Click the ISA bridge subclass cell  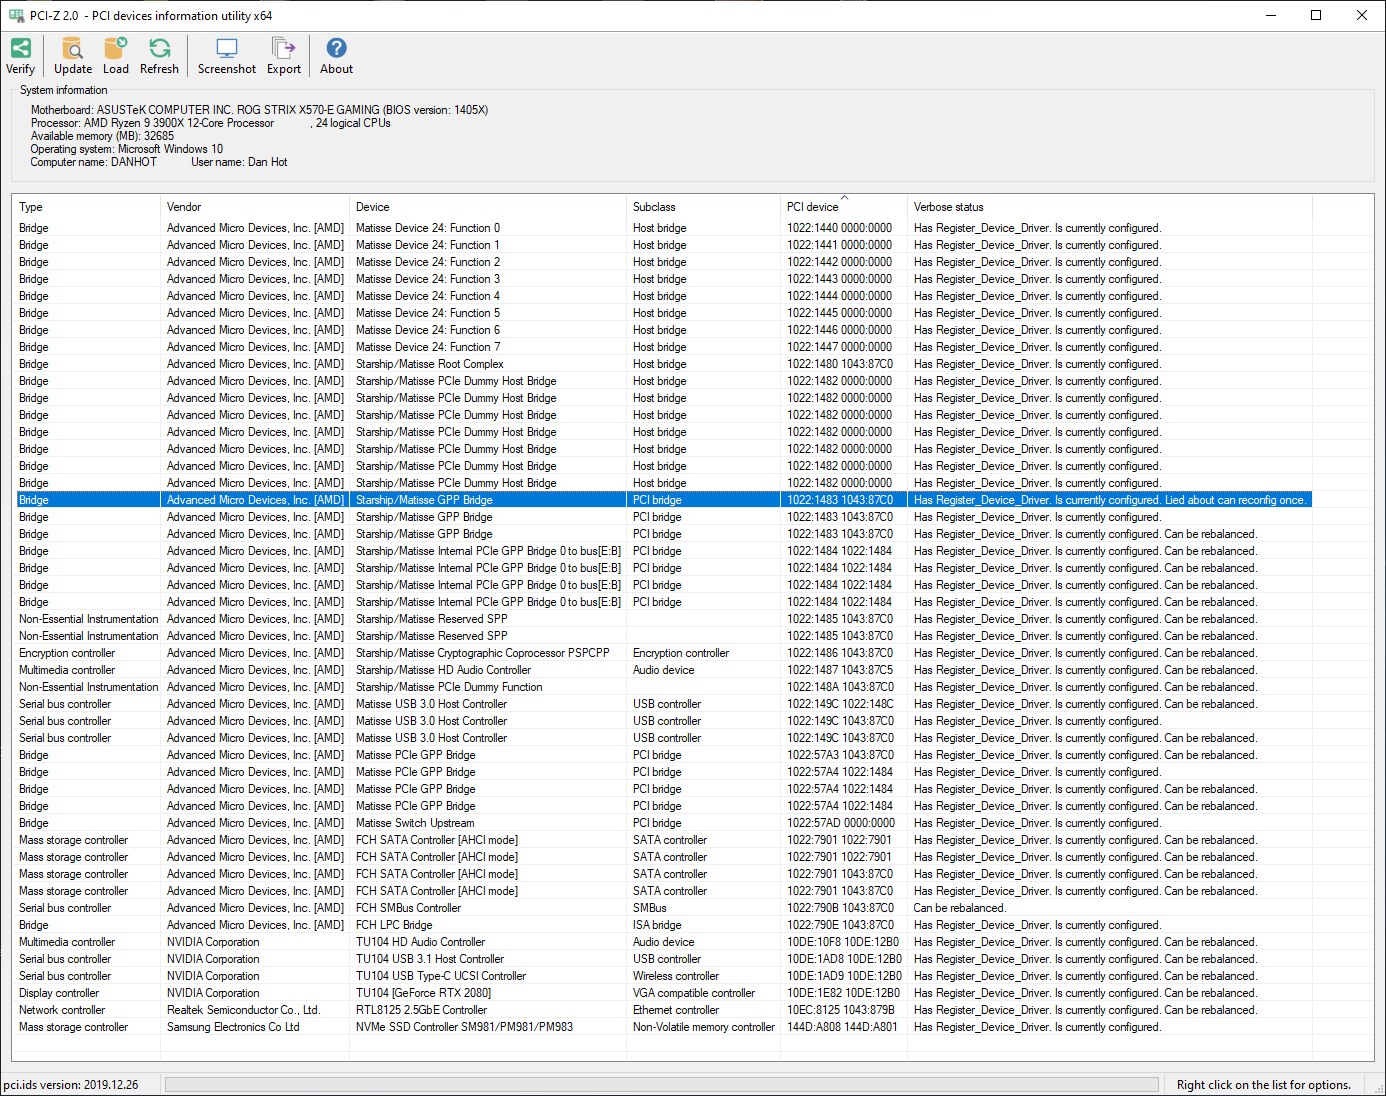point(657,925)
